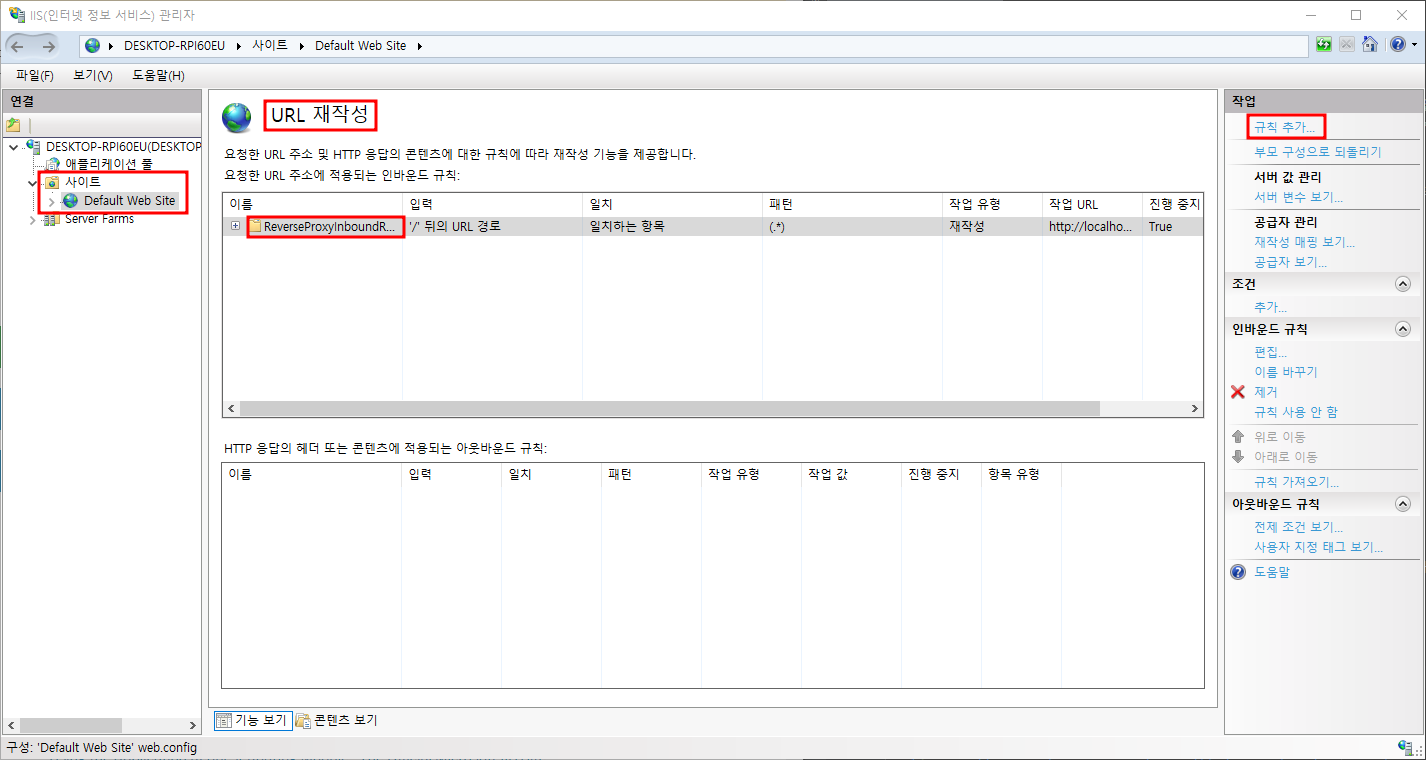The height and width of the screenshot is (760, 1426).
Task: Click the 애플리케이션 풀 icon in tree
Action: [54, 164]
